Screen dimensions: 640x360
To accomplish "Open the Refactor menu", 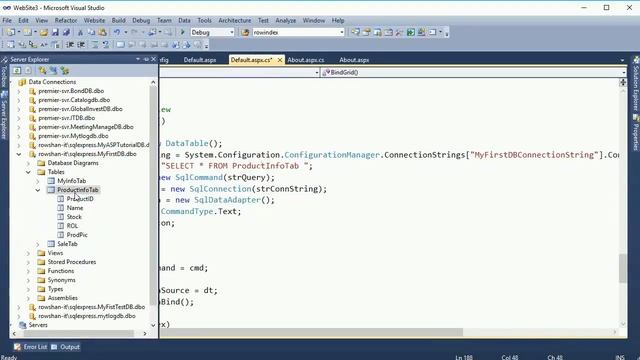I will (x=66, y=20).
